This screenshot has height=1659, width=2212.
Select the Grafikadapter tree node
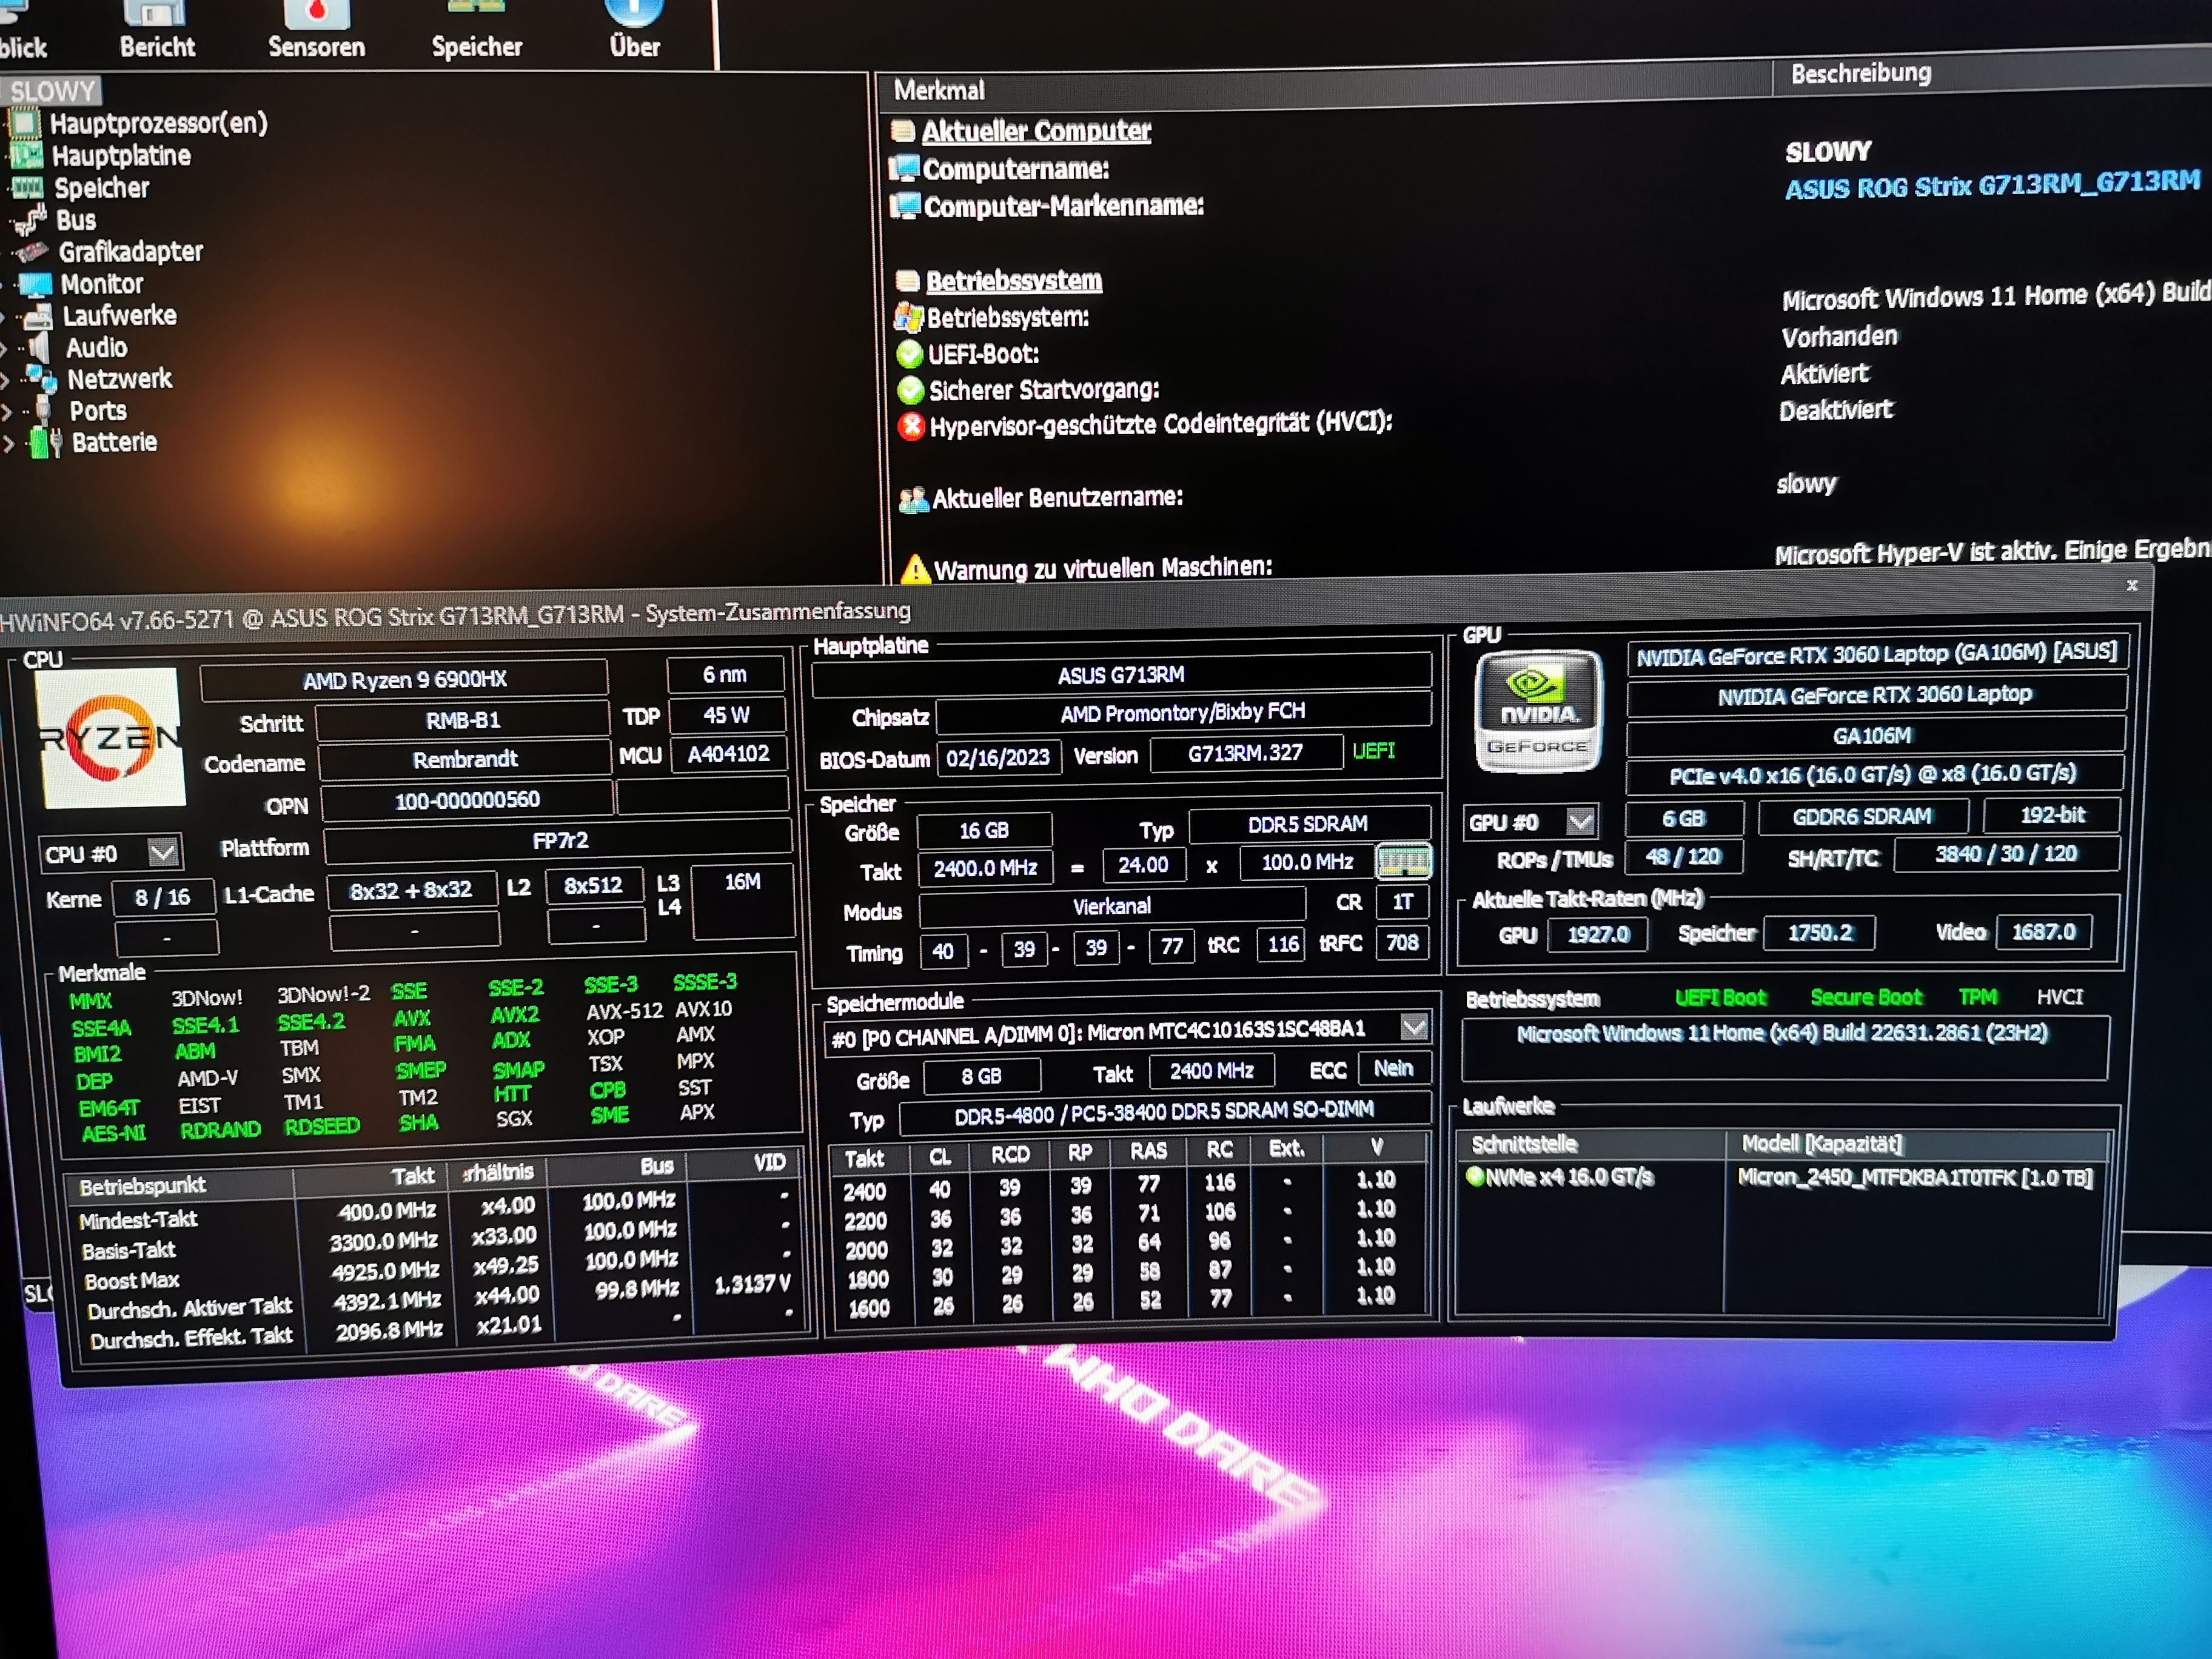point(130,252)
